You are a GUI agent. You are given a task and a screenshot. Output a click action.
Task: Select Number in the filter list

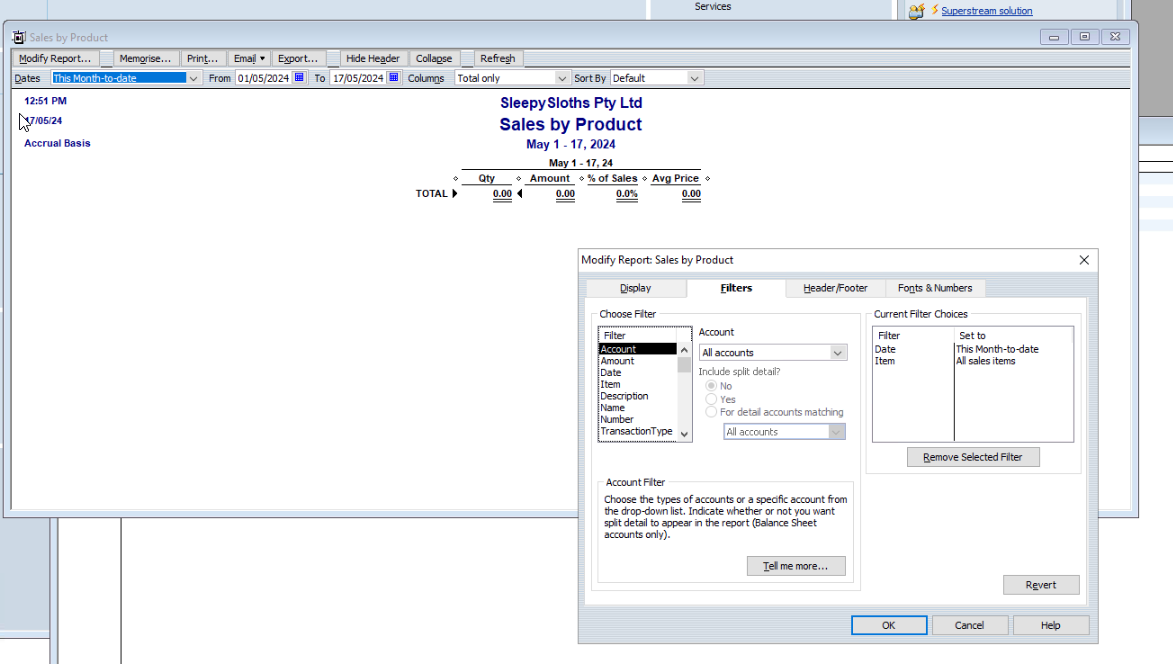point(637,419)
